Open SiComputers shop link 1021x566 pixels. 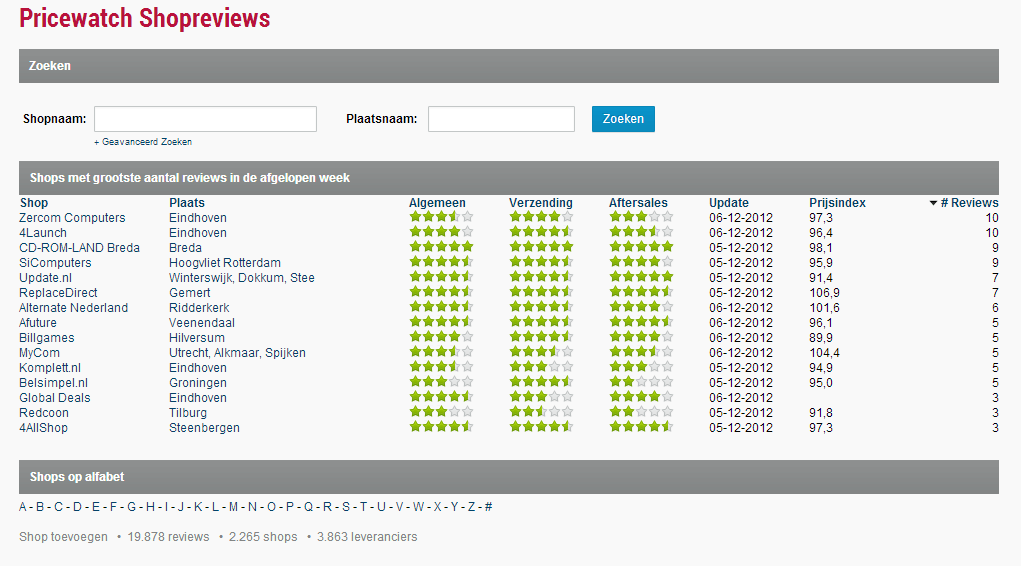coord(55,262)
